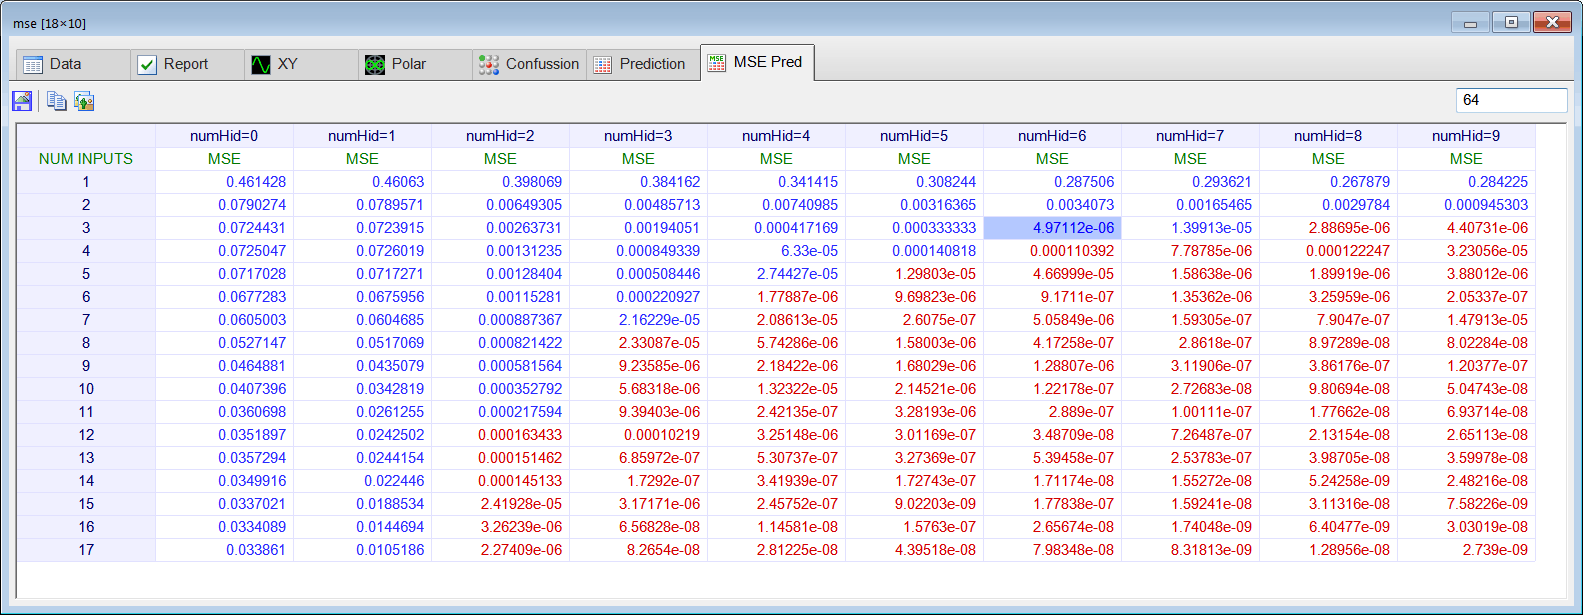Switch to the Data tab
Viewport: 1583px width, 615px height.
click(73, 64)
